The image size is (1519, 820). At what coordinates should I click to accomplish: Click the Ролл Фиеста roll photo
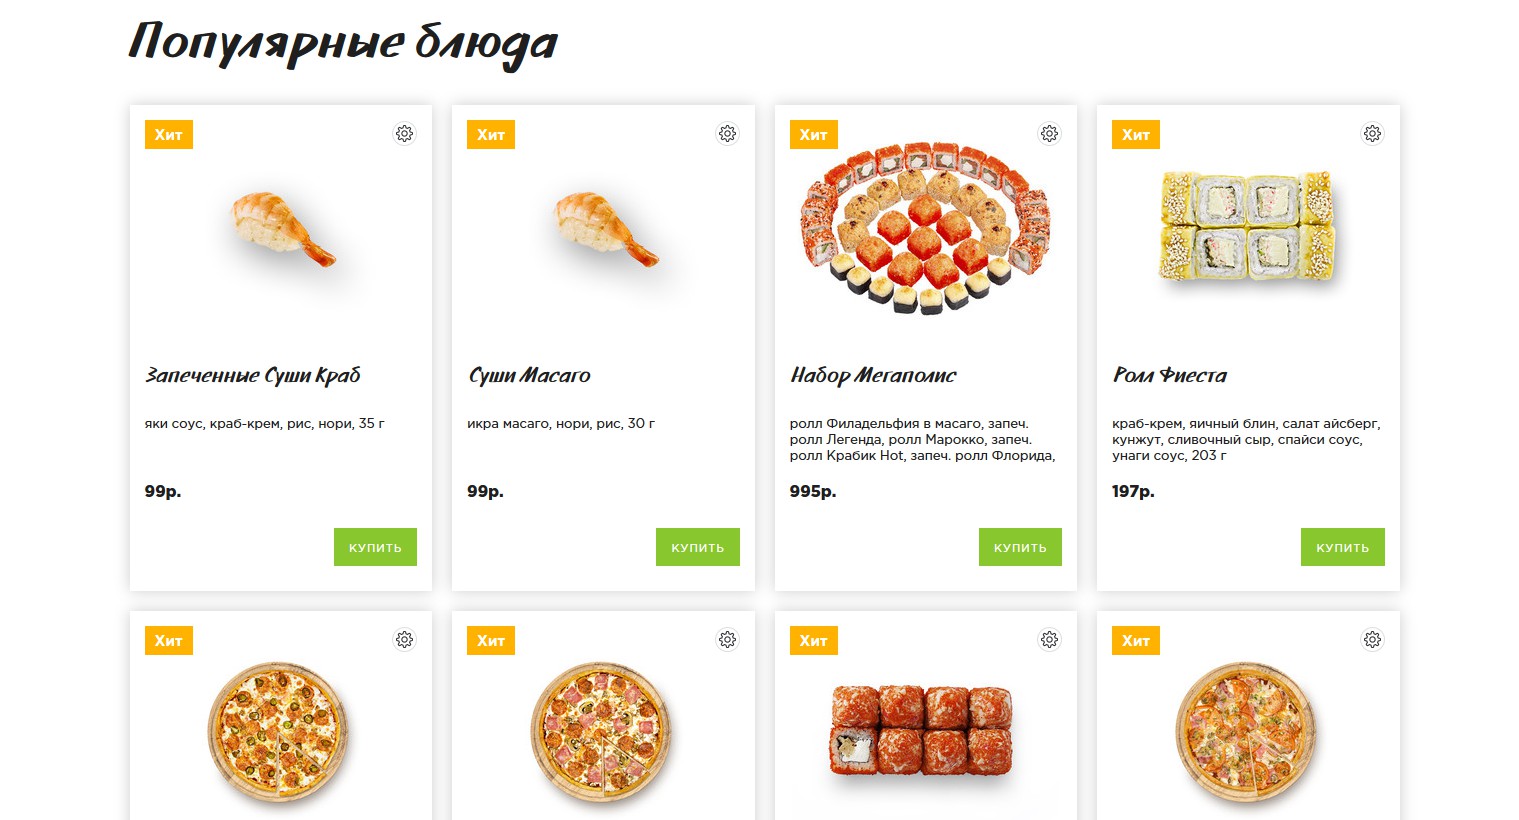[x=1247, y=226]
